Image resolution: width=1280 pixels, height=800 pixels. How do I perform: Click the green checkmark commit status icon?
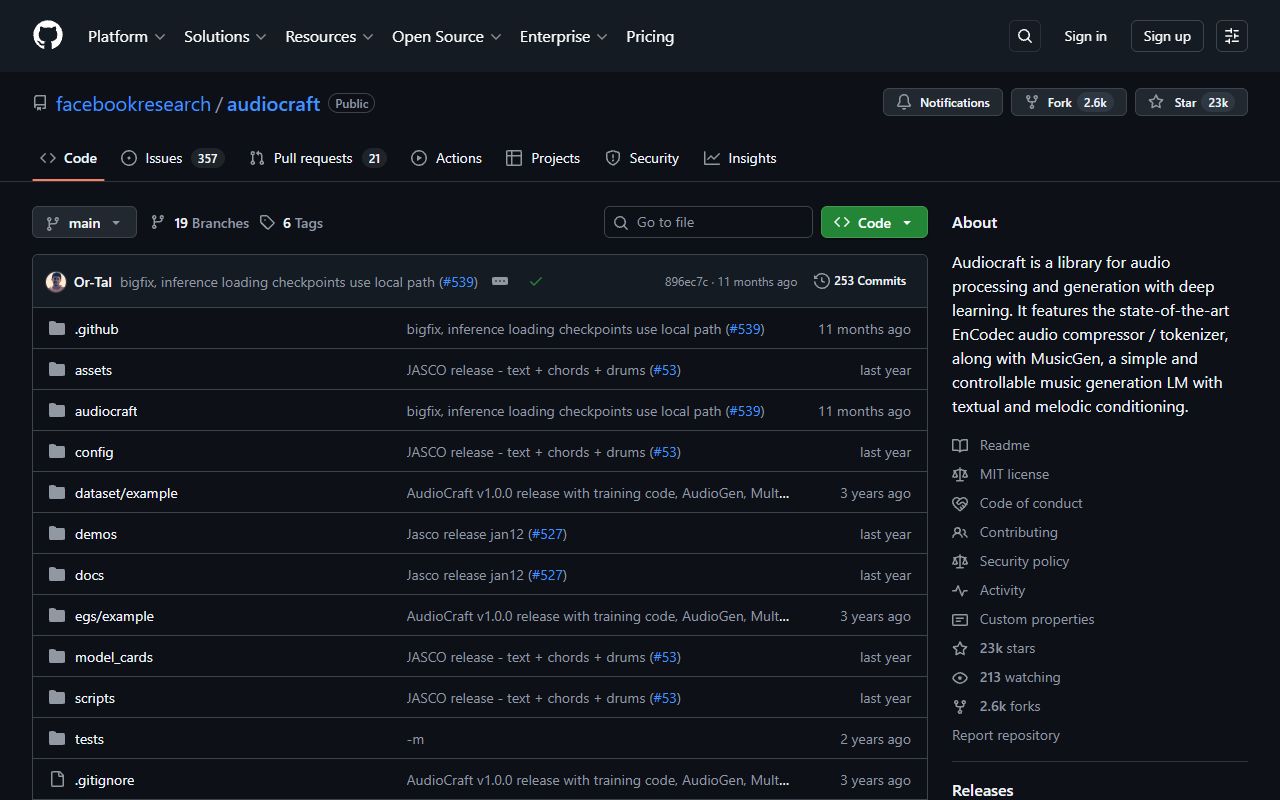tap(536, 281)
